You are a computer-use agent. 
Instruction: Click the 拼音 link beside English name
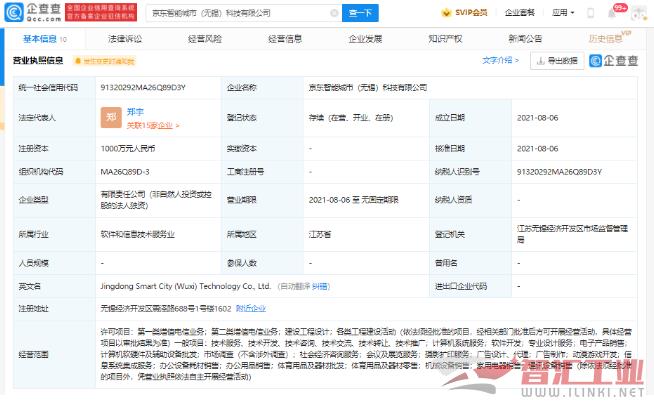(320, 286)
